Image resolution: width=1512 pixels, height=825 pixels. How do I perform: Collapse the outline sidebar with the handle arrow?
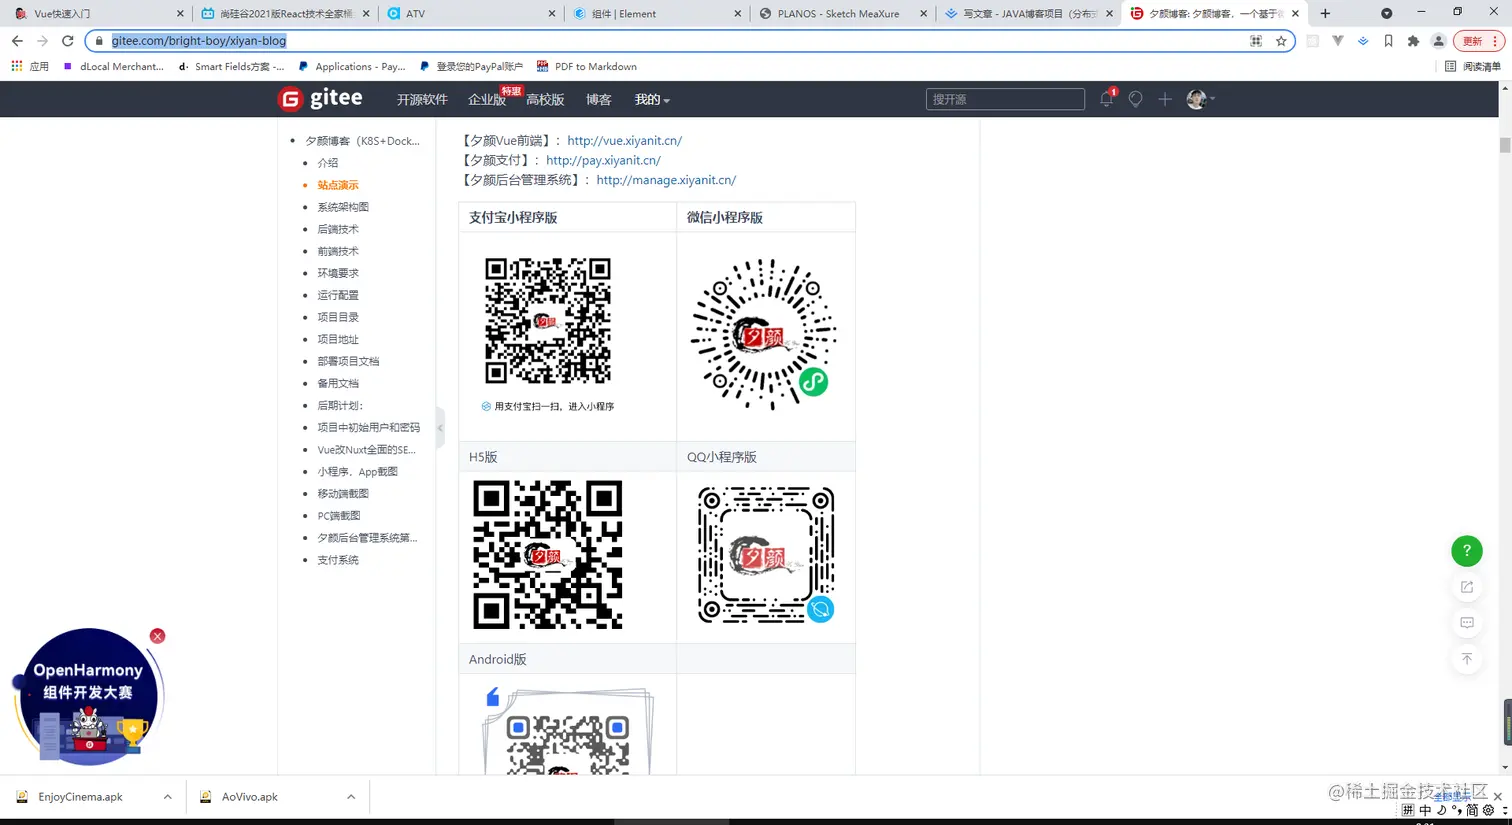click(x=440, y=427)
